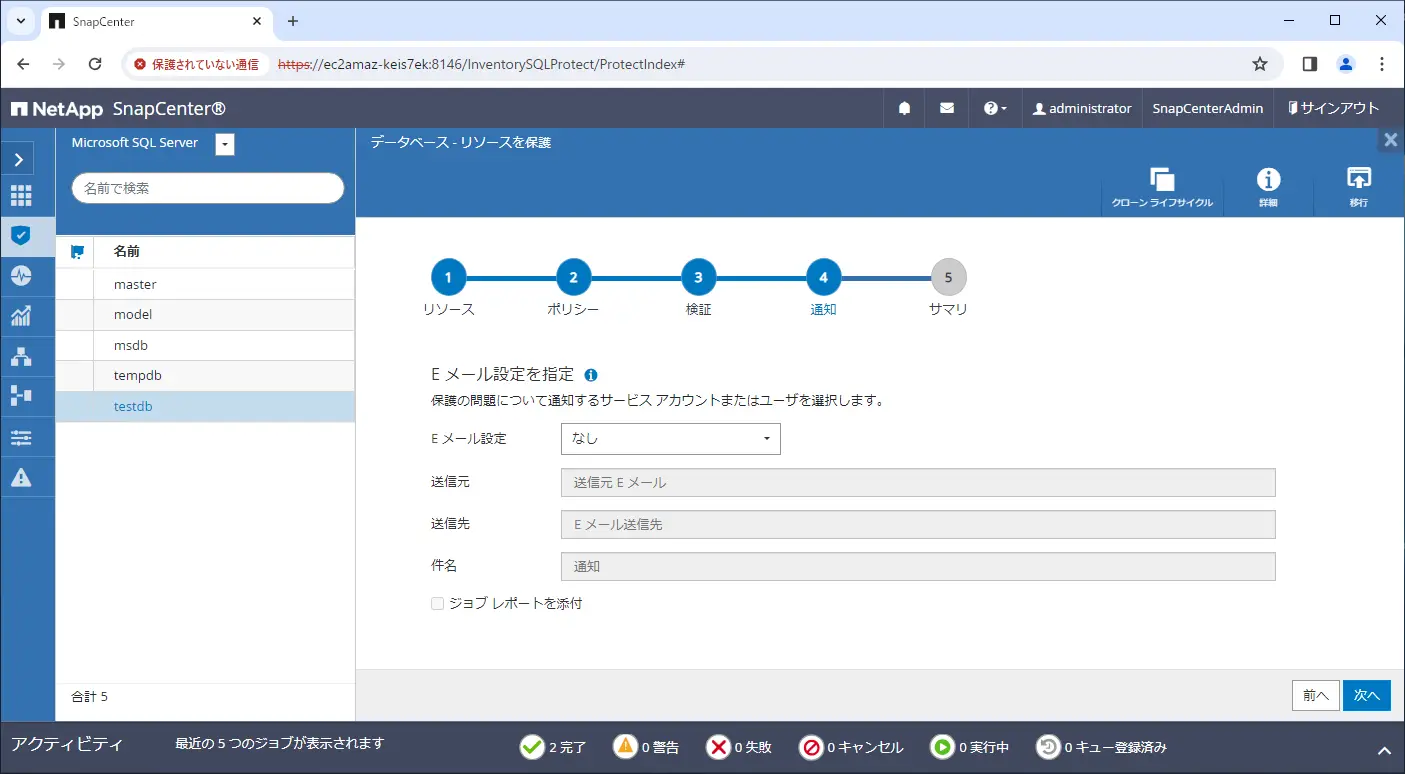Viewport: 1405px width, 774px height.
Task: Click the browser back arrow
Action: coord(23,64)
